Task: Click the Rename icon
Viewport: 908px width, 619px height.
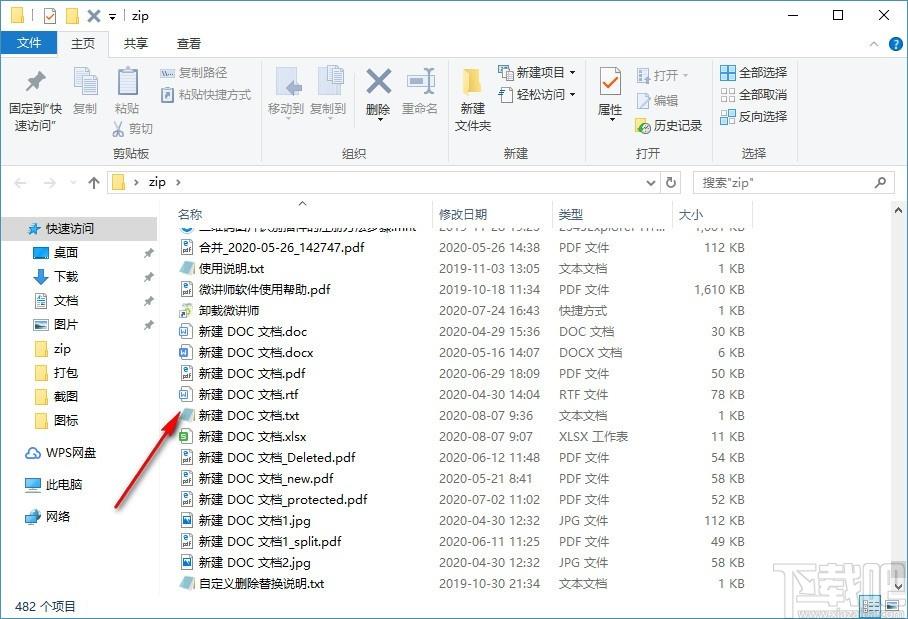Action: 421,81
